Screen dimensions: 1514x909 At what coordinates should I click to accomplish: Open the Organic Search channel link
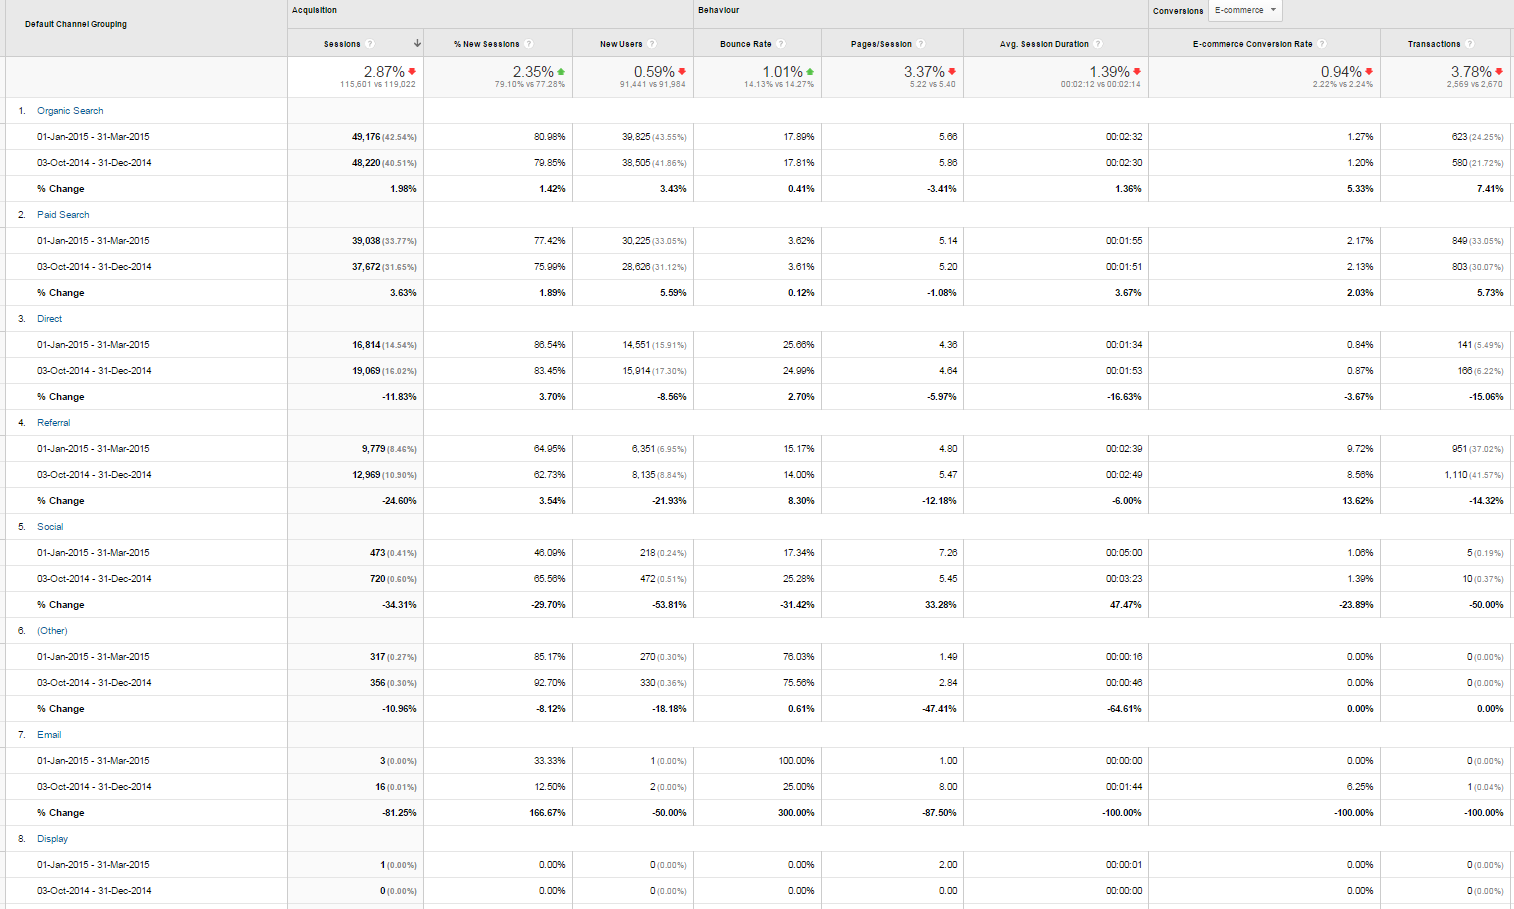pos(70,111)
